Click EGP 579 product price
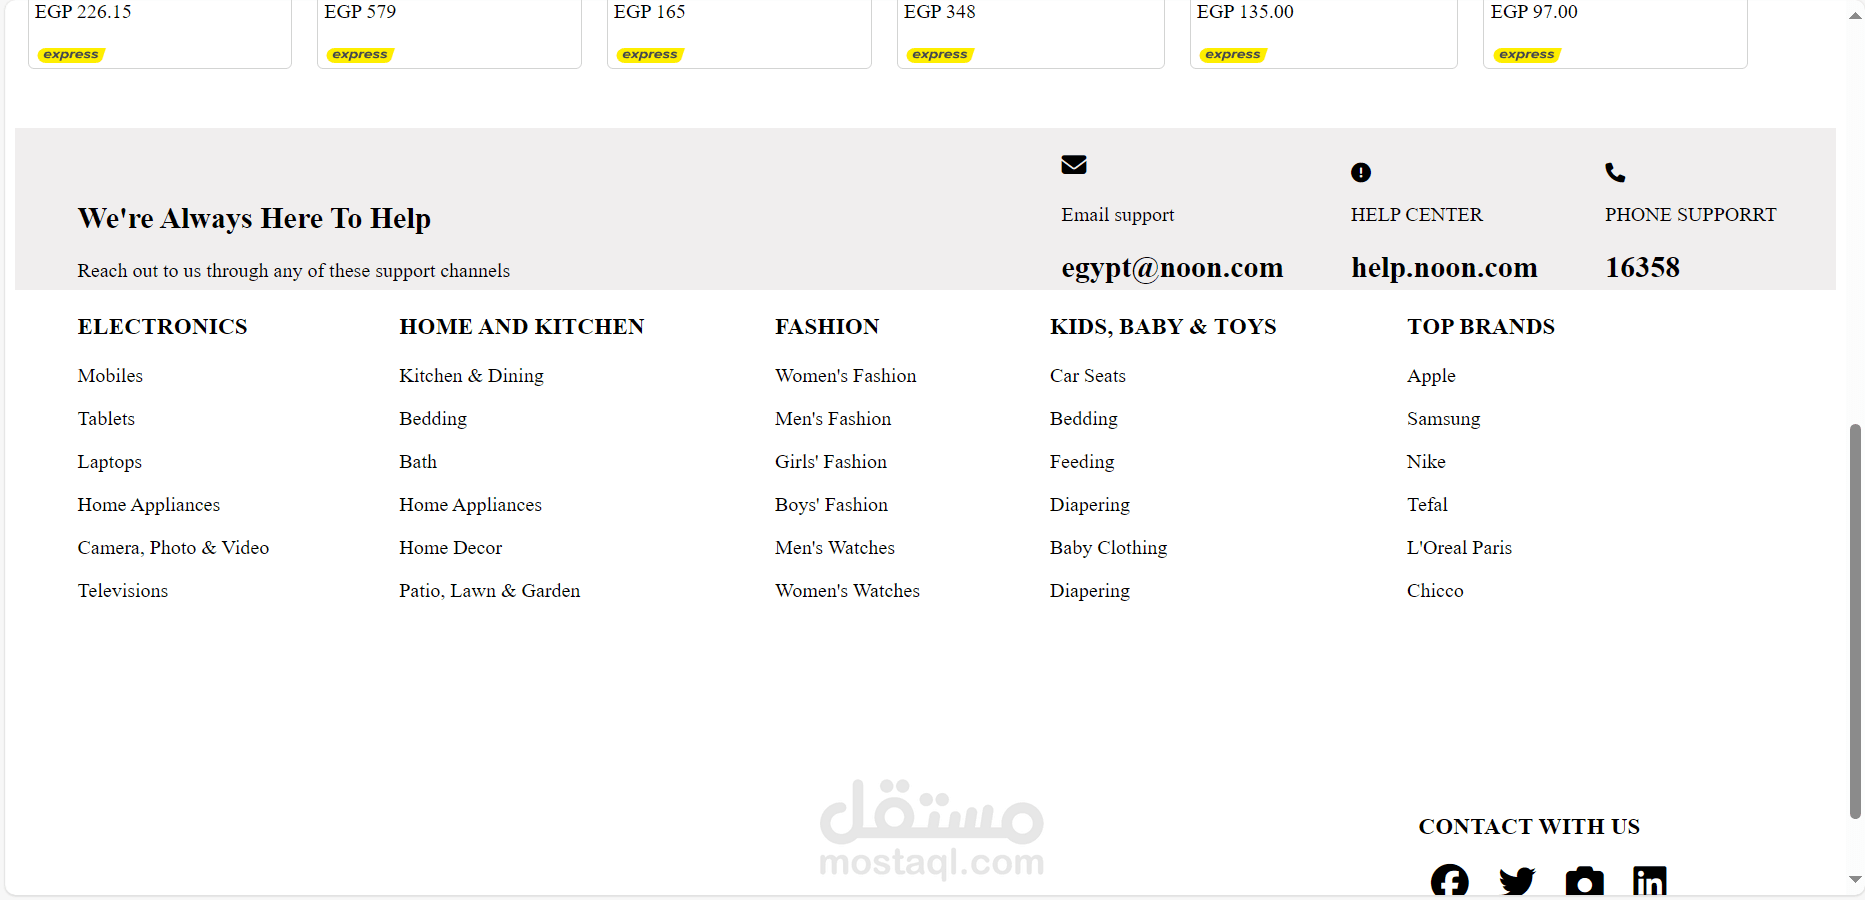 [x=360, y=12]
